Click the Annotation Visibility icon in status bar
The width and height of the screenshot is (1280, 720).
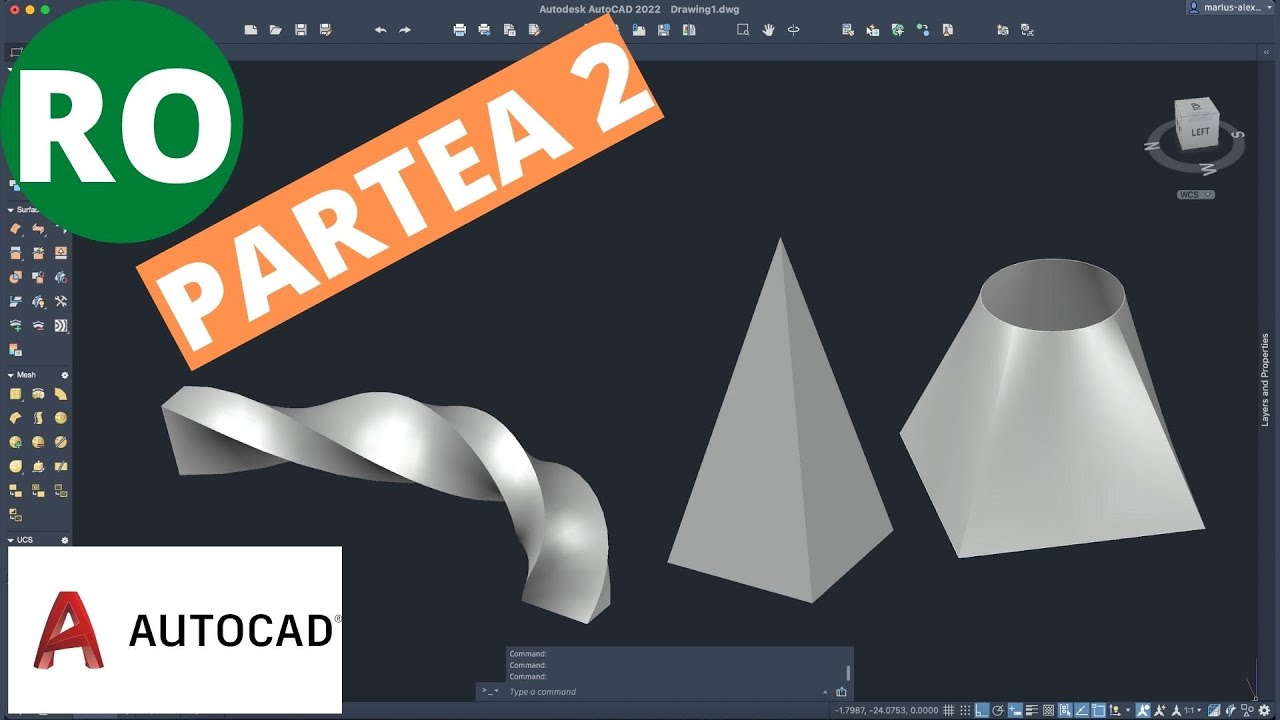click(1143, 710)
